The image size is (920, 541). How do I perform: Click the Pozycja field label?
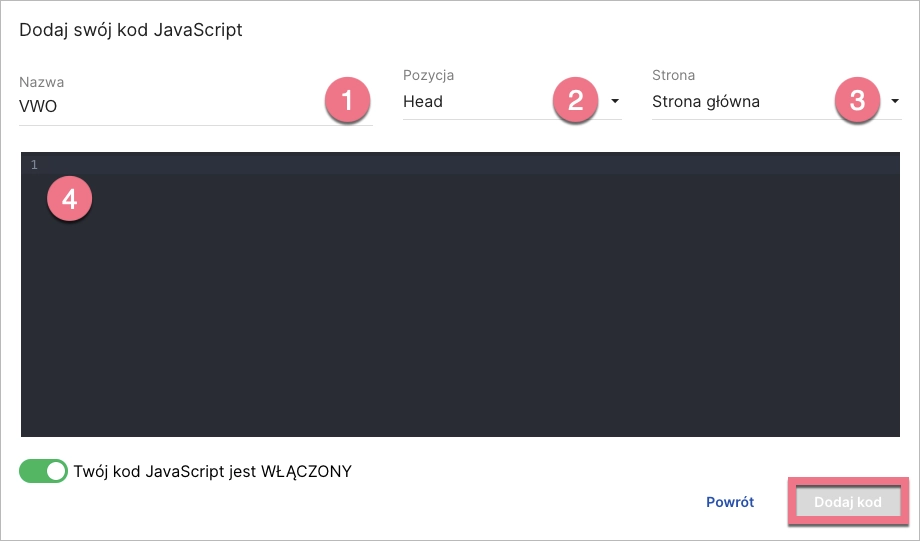pos(428,75)
